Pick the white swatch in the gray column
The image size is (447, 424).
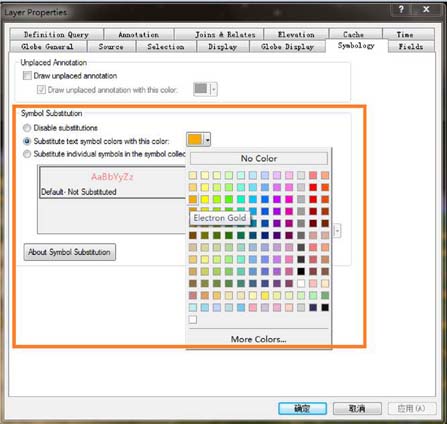click(301, 283)
